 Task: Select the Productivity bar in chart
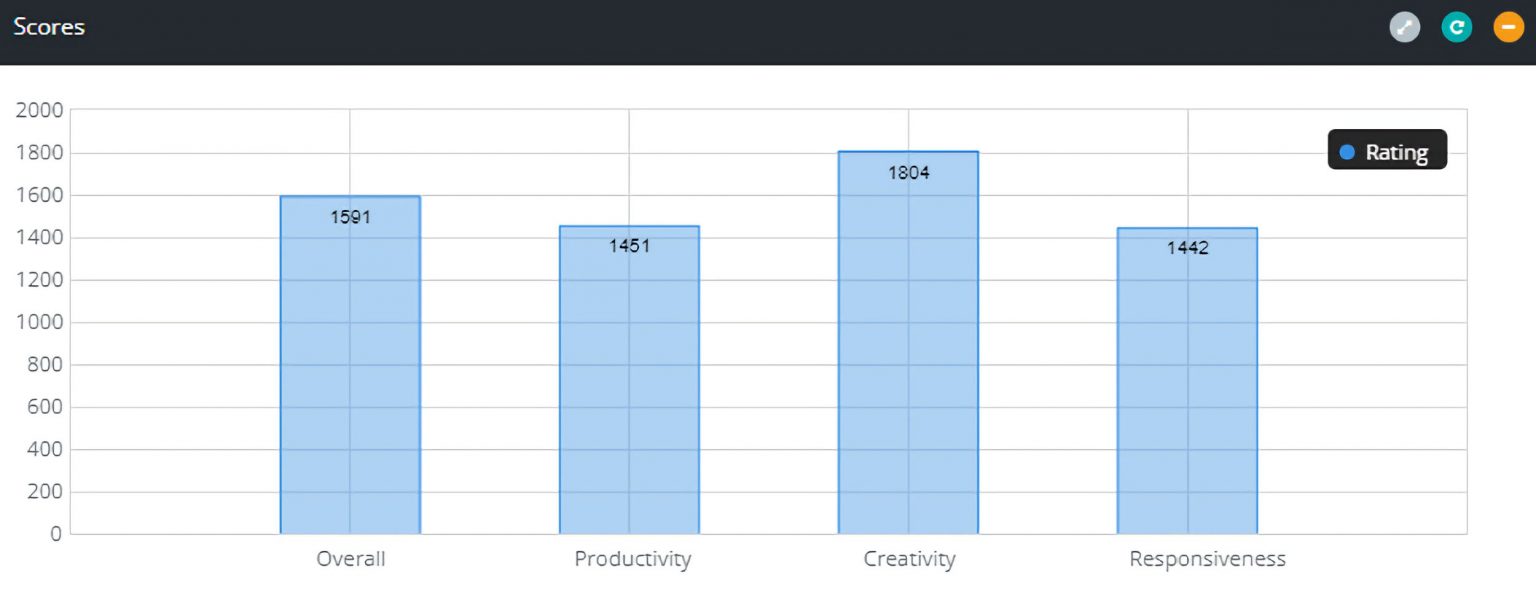[629, 390]
